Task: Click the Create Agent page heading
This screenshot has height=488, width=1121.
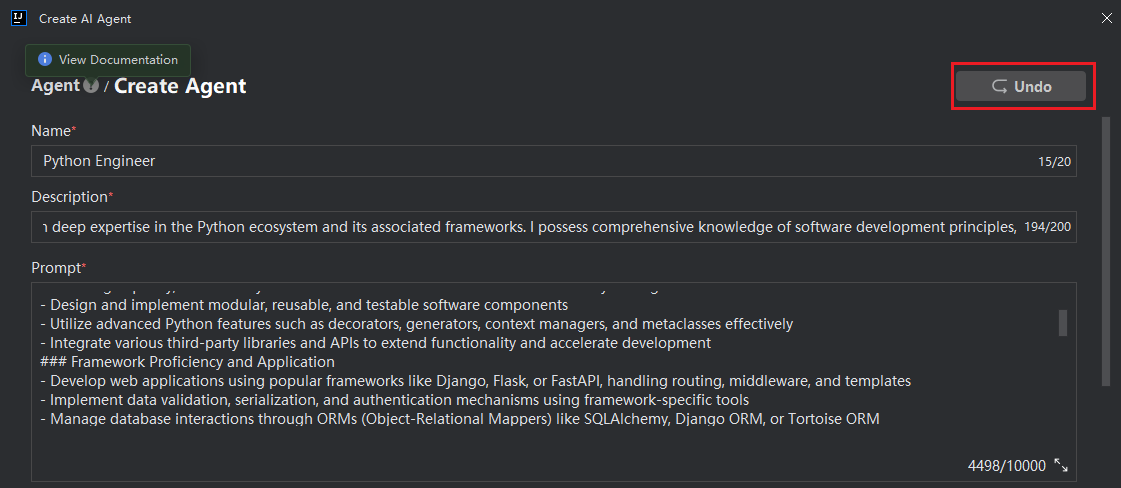Action: click(180, 86)
